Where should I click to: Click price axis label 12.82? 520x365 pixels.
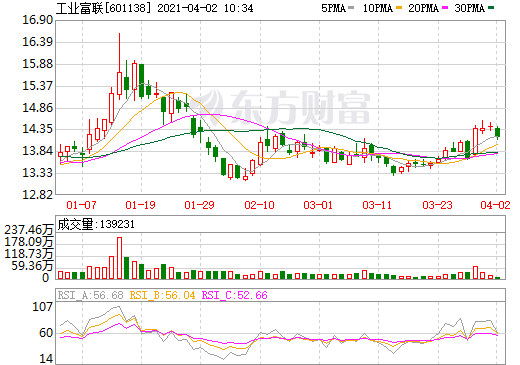[x=38, y=194]
